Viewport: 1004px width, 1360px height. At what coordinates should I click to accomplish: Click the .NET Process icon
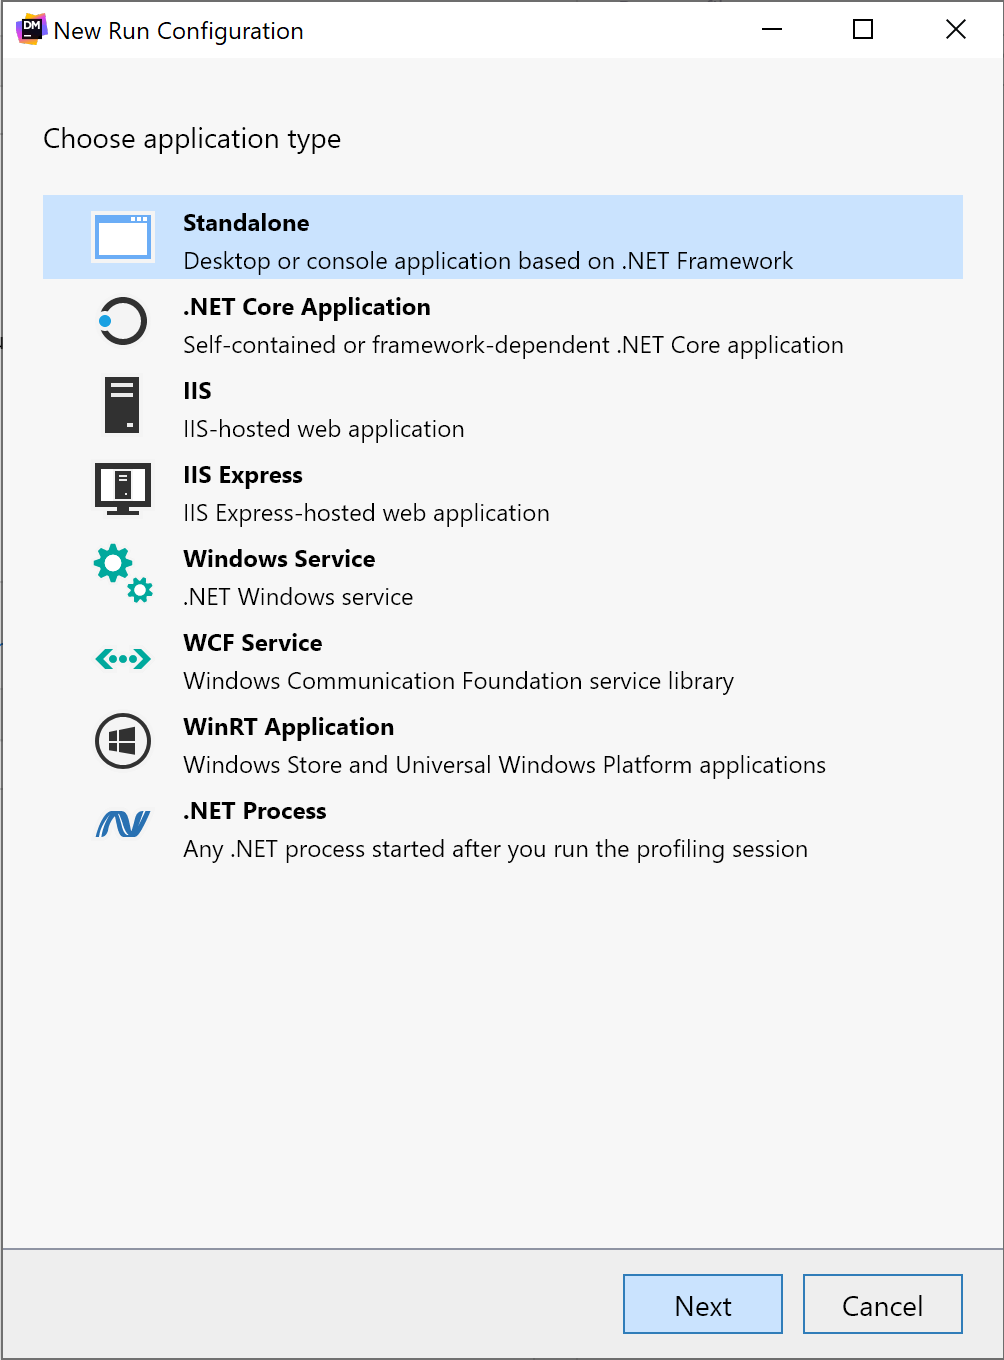[x=122, y=825]
